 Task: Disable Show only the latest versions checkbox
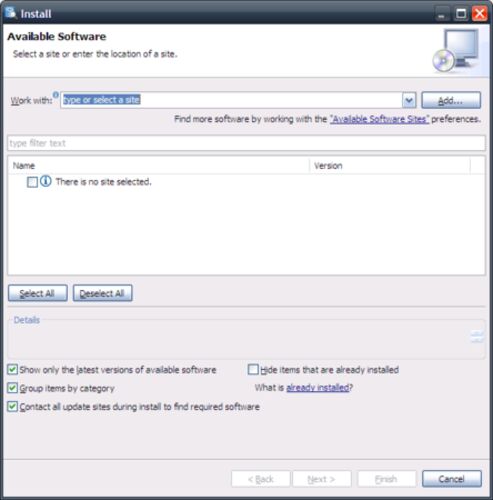point(13,370)
